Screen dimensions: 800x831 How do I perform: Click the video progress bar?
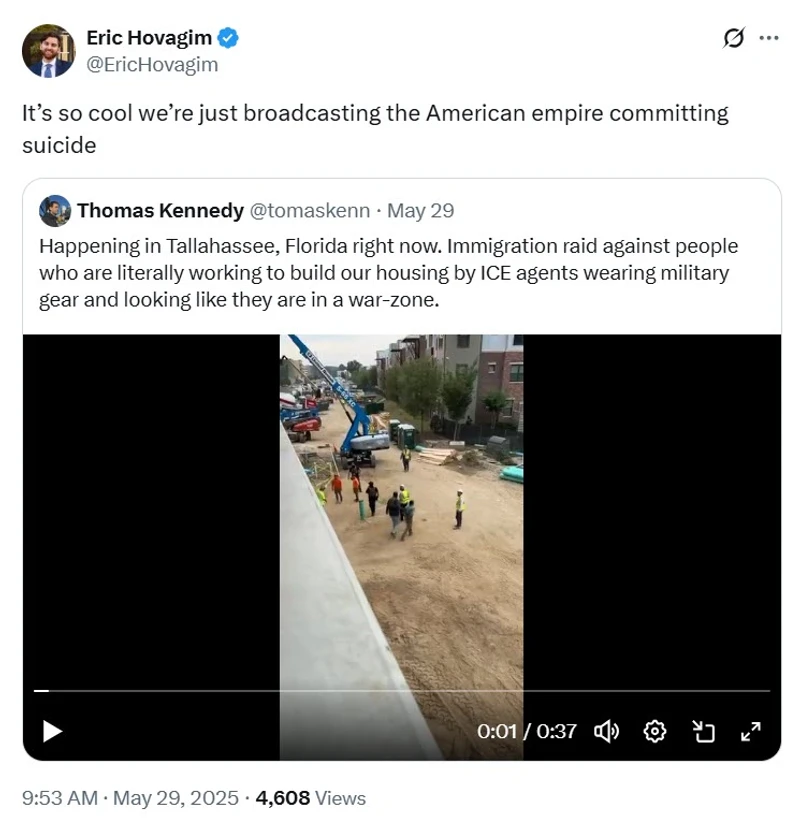click(400, 691)
